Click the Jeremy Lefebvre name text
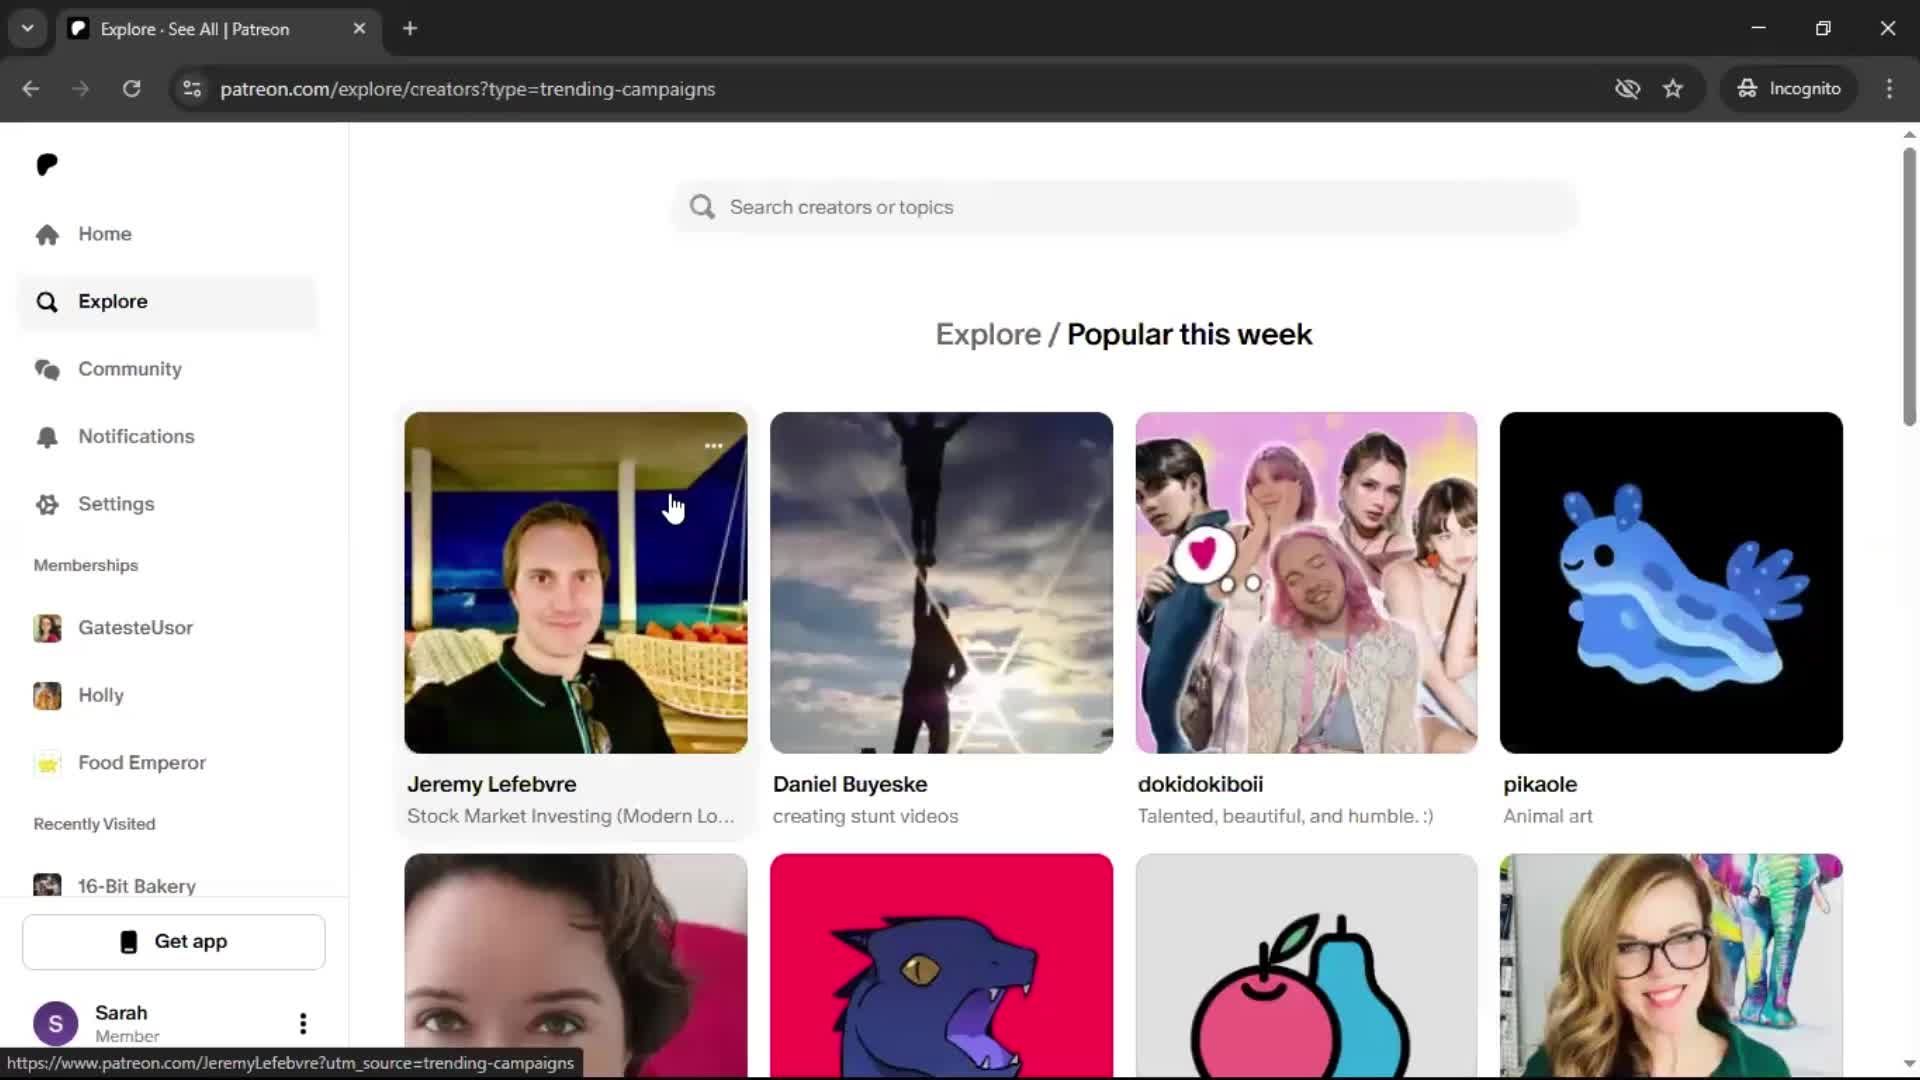The image size is (1920, 1080). tap(491, 785)
